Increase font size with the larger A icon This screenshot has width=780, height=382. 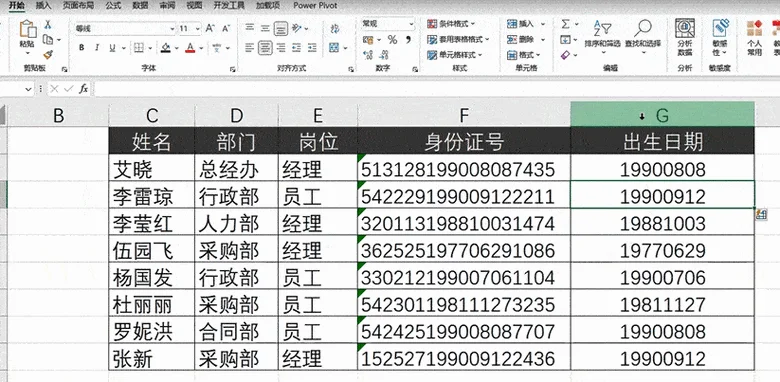pyautogui.click(x=210, y=28)
